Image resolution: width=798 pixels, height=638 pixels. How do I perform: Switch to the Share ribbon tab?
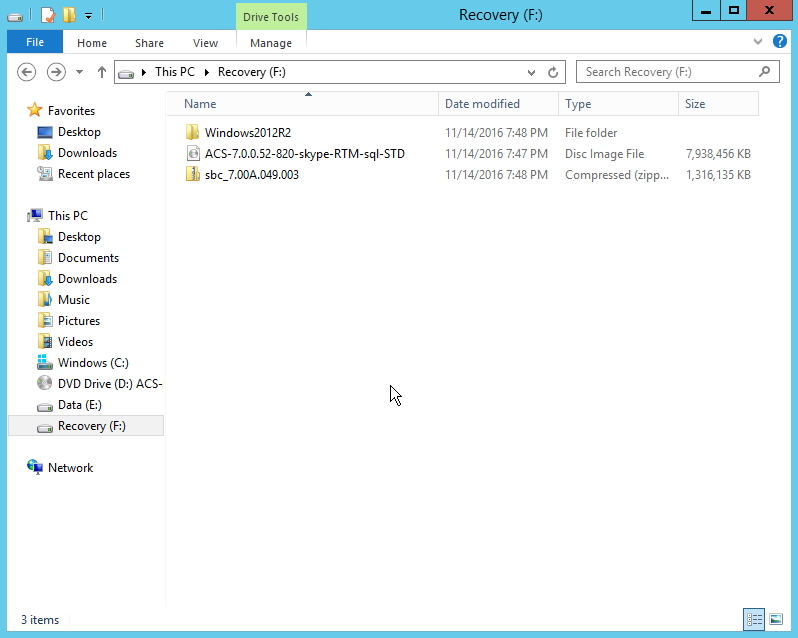coord(149,43)
